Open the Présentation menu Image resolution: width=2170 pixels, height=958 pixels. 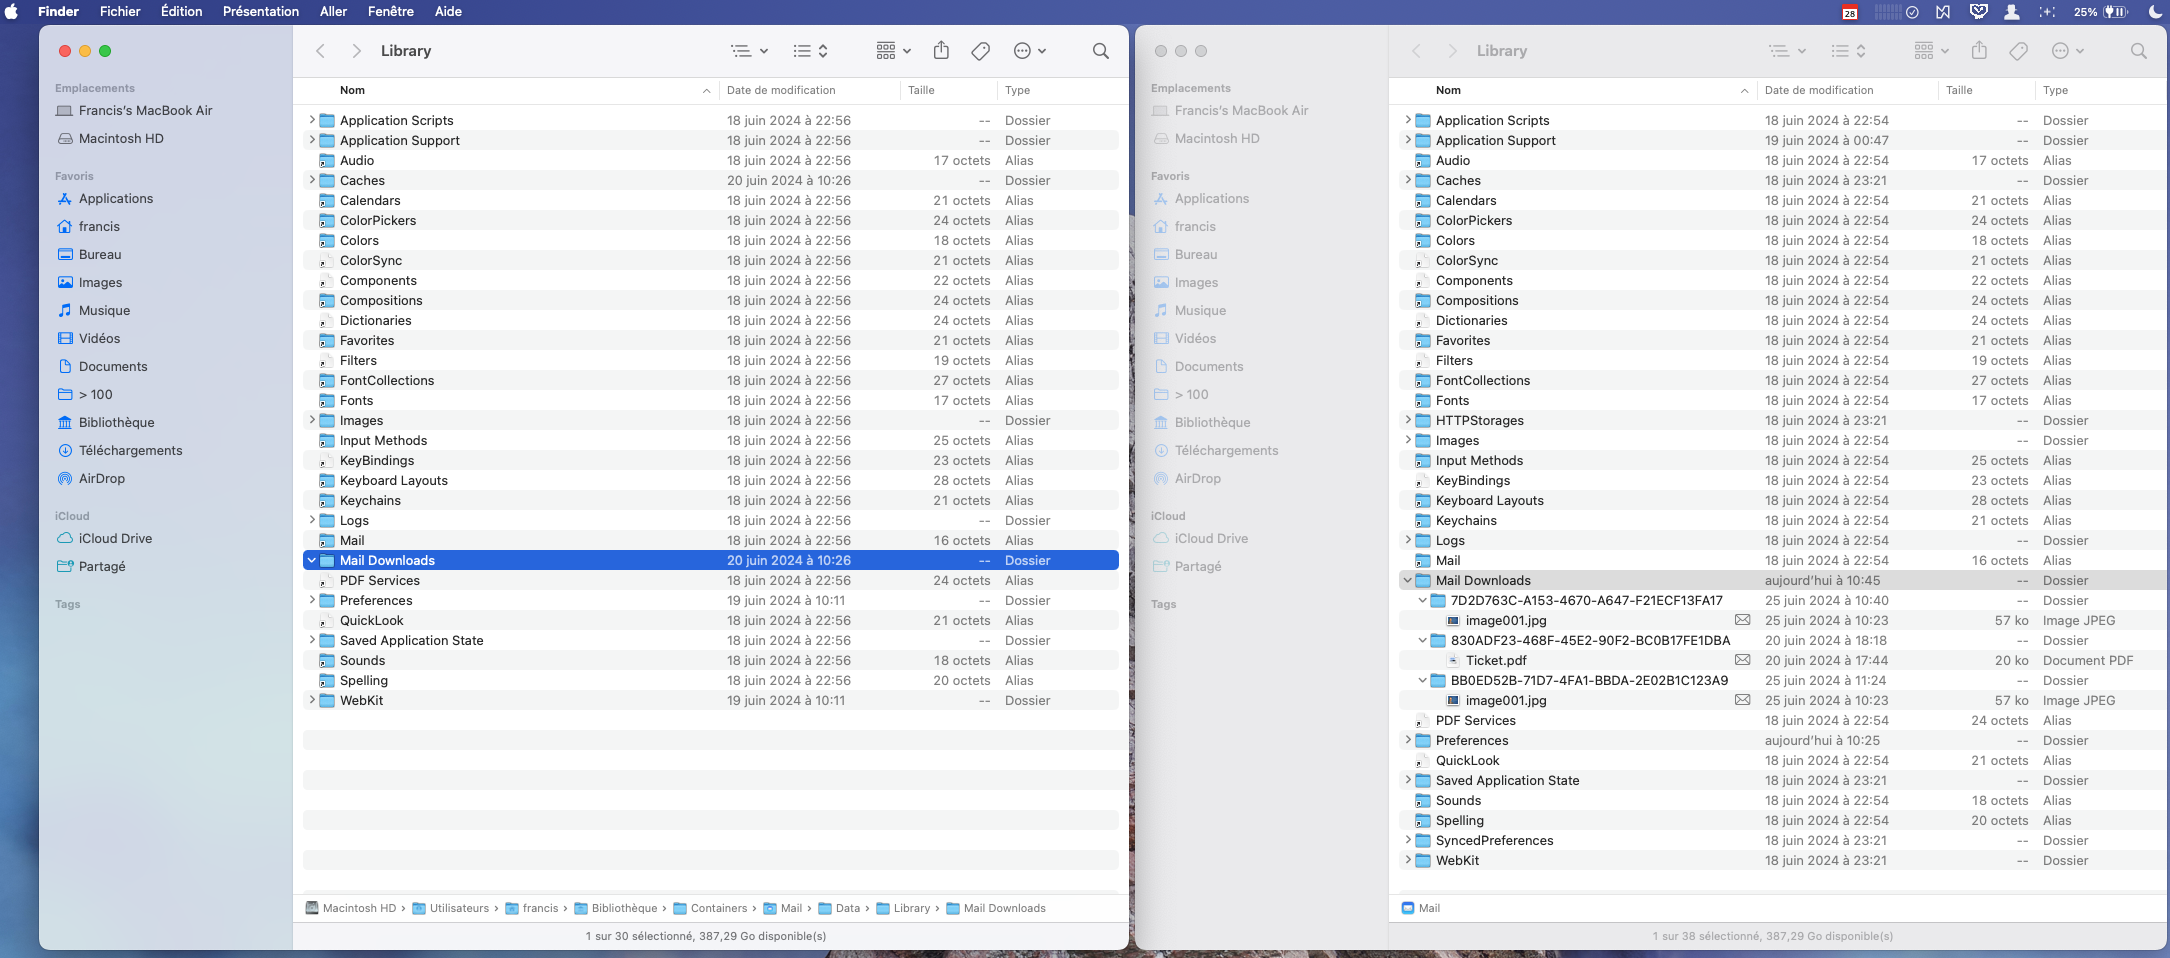coord(260,11)
